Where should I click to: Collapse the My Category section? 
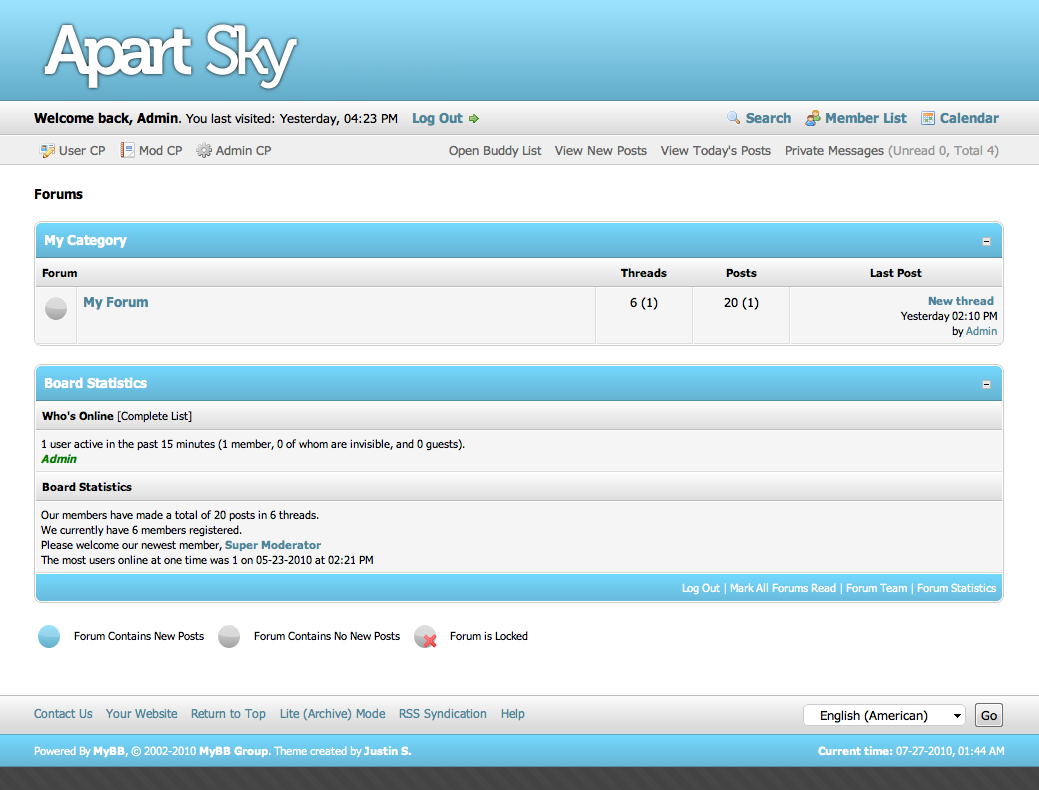point(986,241)
